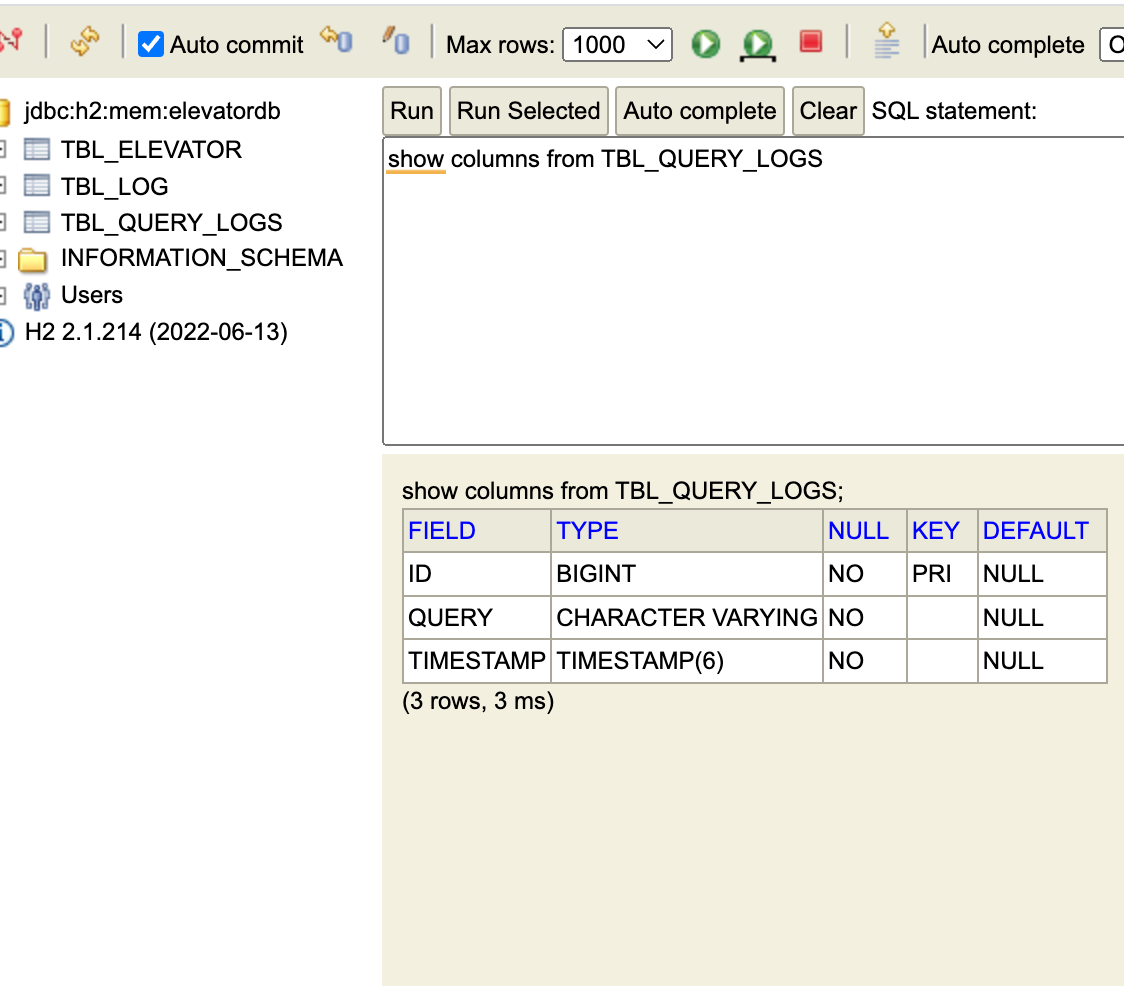Click the INFORMATION_SCHEMA folder icon
1124x986 pixels.
32,260
